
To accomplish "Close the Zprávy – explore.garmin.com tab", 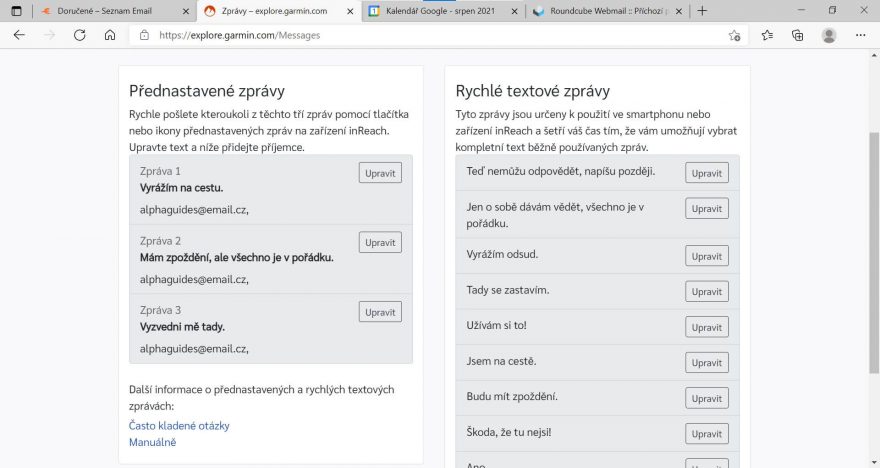I will point(350,11).
